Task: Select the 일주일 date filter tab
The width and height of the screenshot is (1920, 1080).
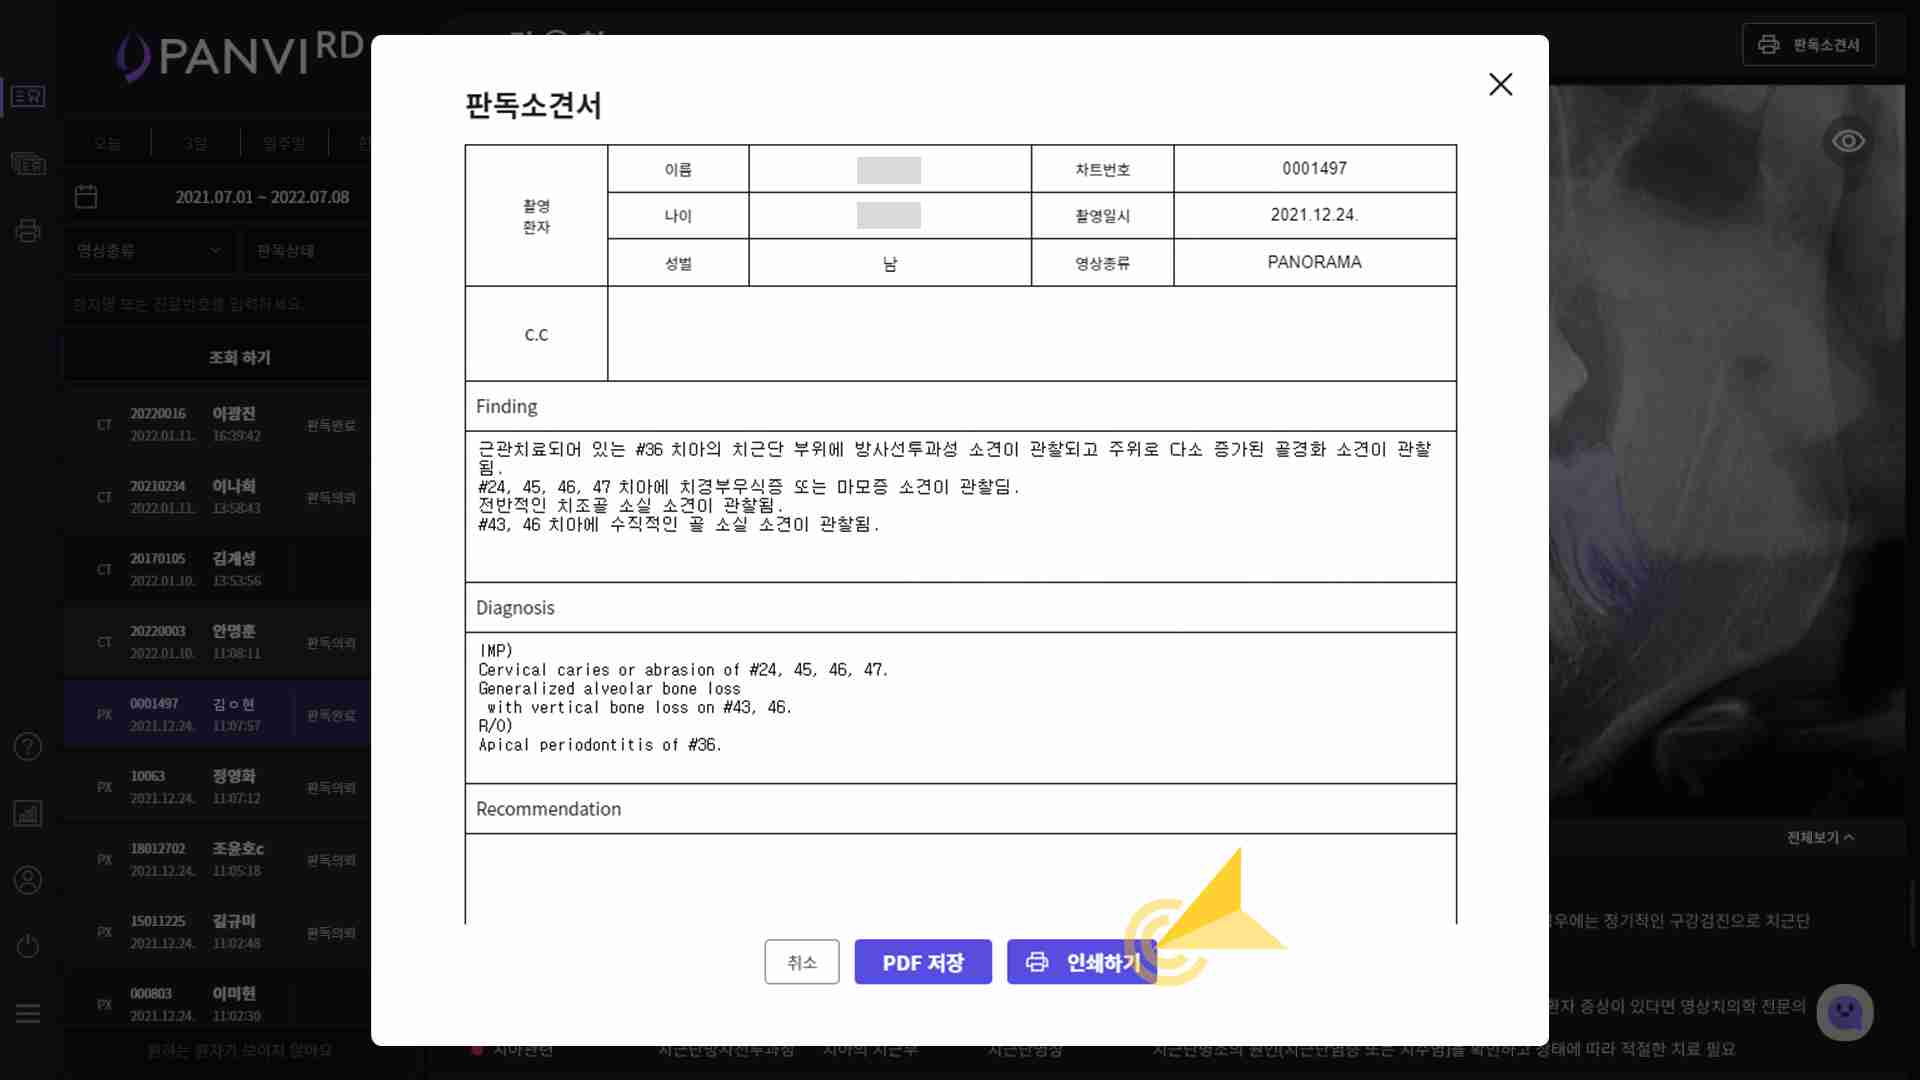Action: [284, 143]
